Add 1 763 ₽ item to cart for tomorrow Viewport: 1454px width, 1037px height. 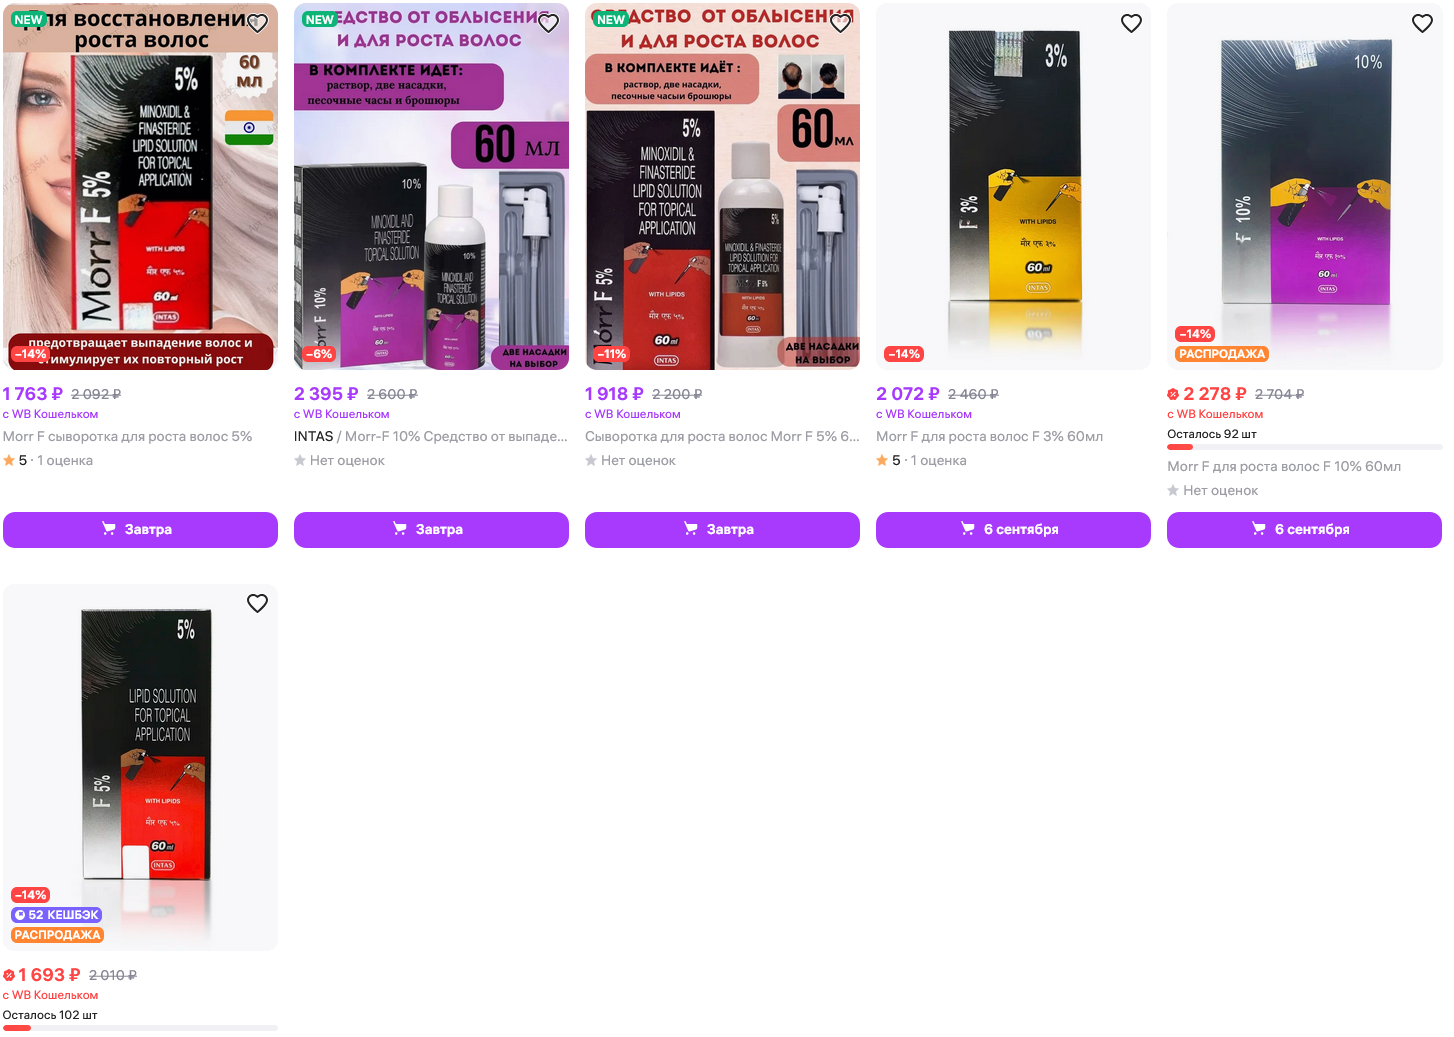[140, 529]
